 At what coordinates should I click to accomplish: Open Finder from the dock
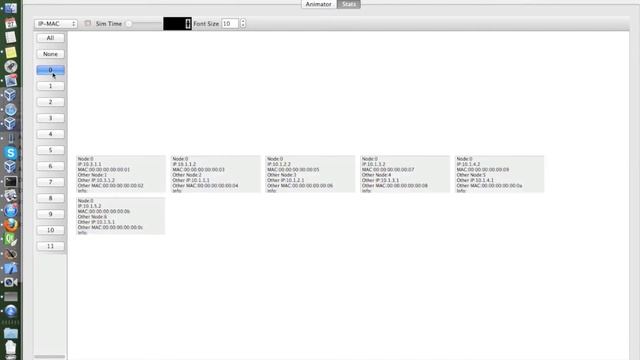[11, 8]
